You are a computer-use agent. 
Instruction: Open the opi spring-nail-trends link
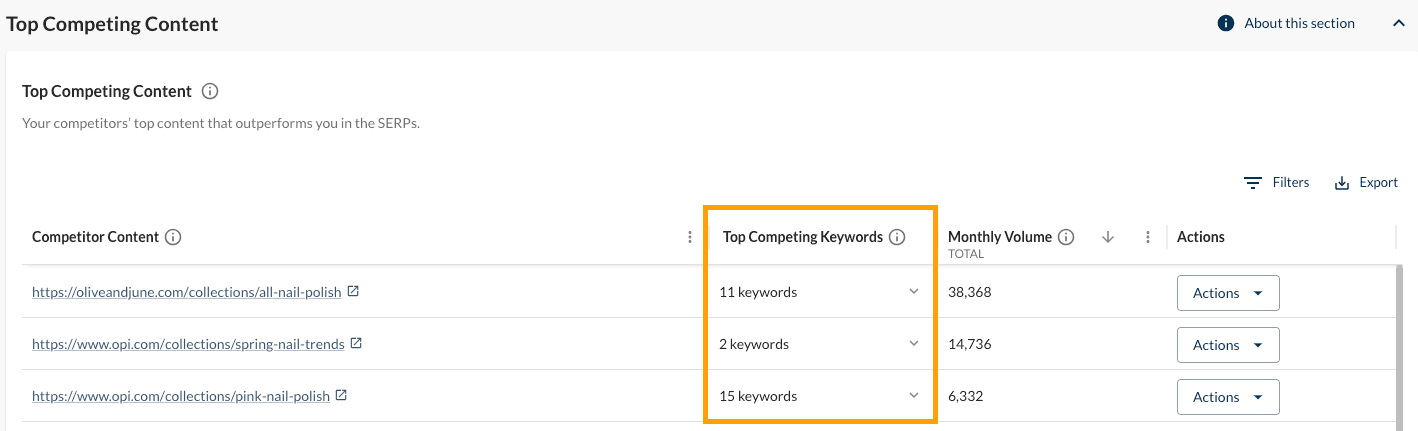188,344
